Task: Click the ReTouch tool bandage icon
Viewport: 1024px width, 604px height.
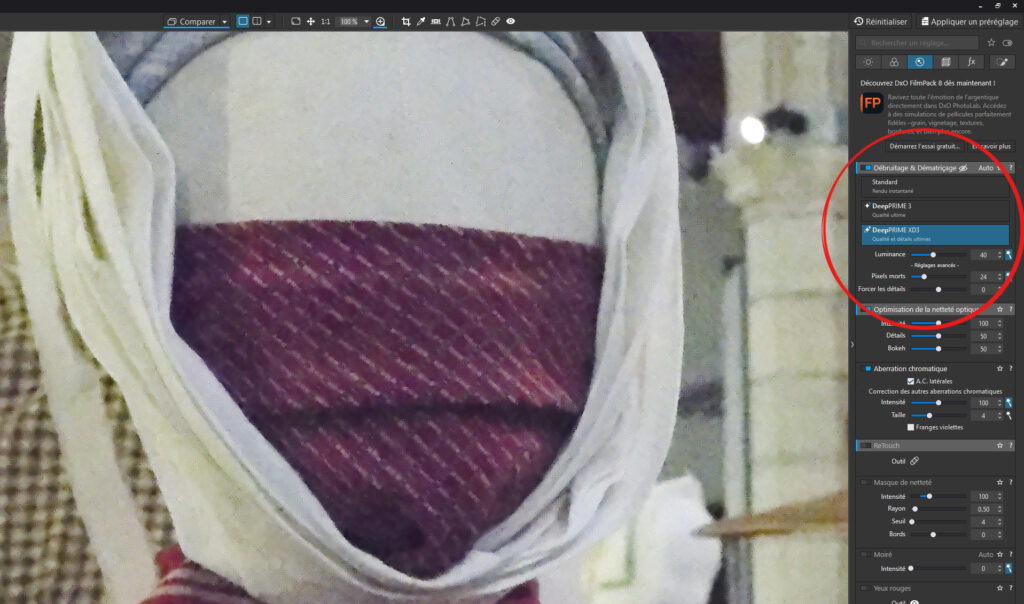Action: (914, 460)
